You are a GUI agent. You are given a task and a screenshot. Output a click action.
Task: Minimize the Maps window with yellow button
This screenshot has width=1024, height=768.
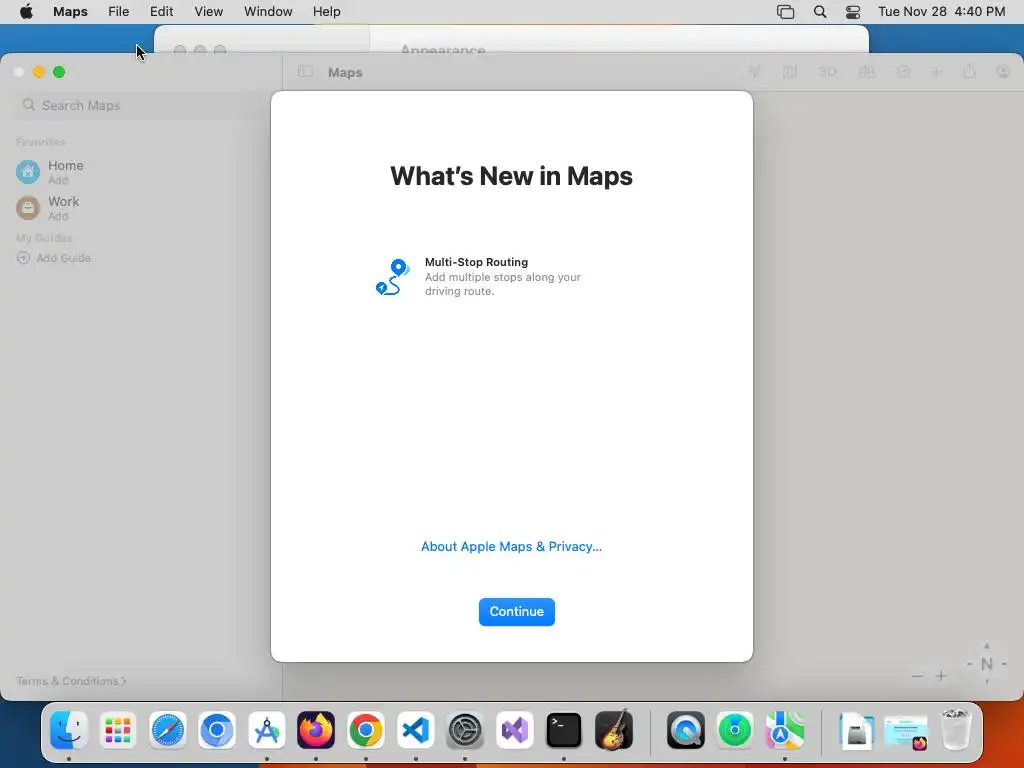(39, 72)
